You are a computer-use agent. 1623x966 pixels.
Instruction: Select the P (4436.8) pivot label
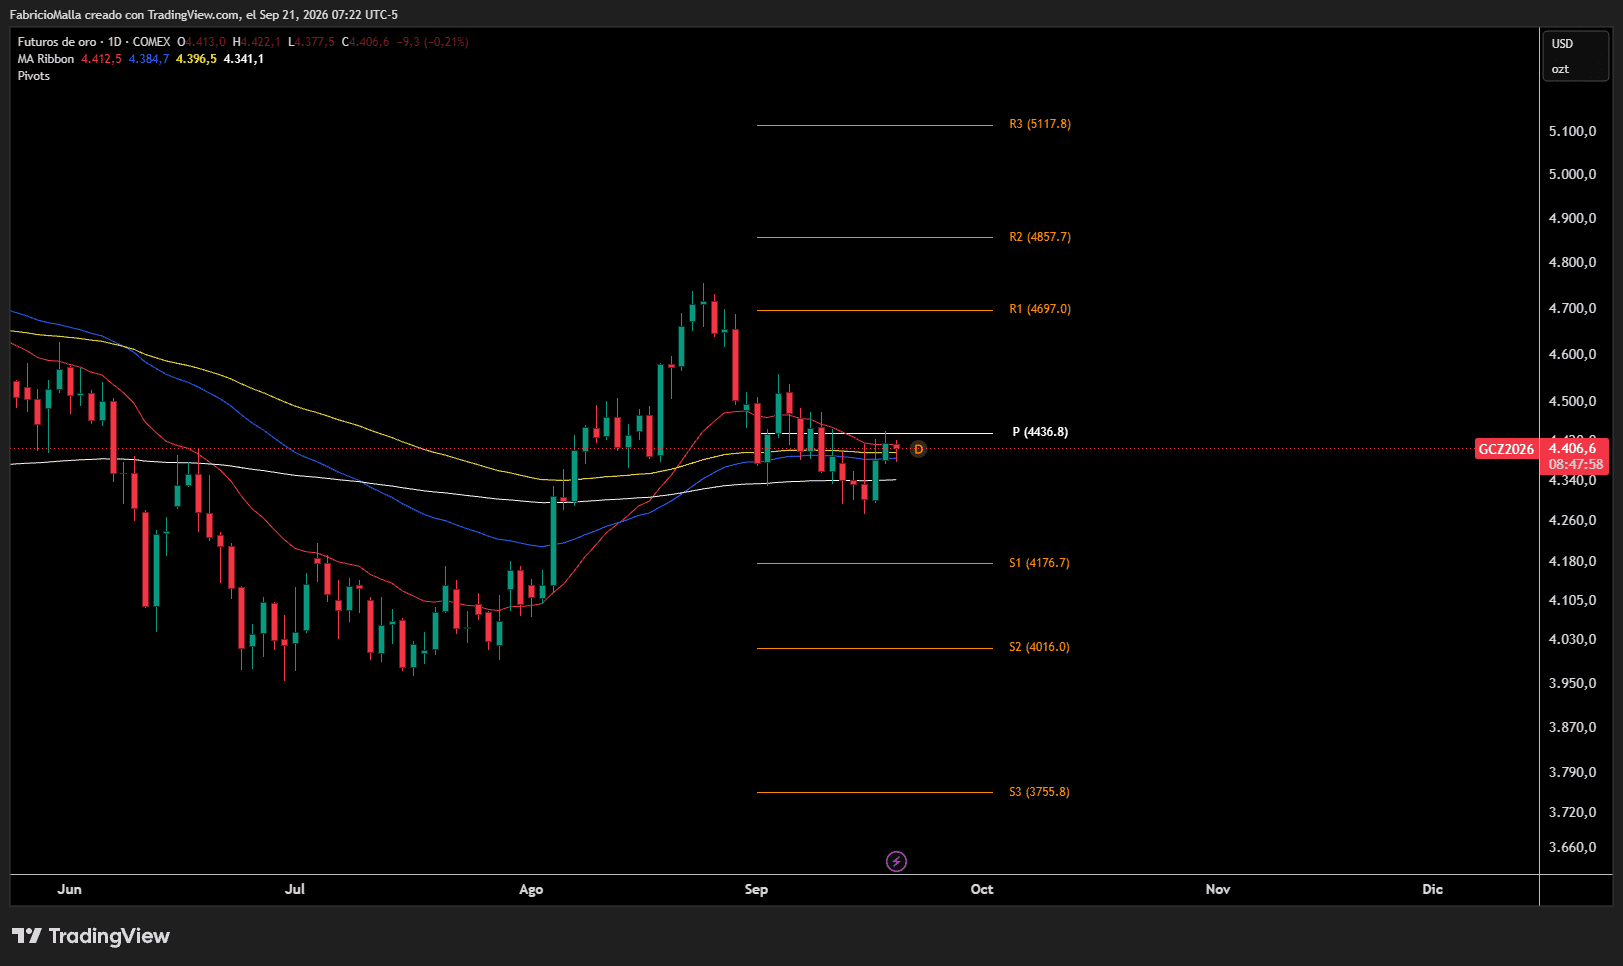coord(1040,432)
